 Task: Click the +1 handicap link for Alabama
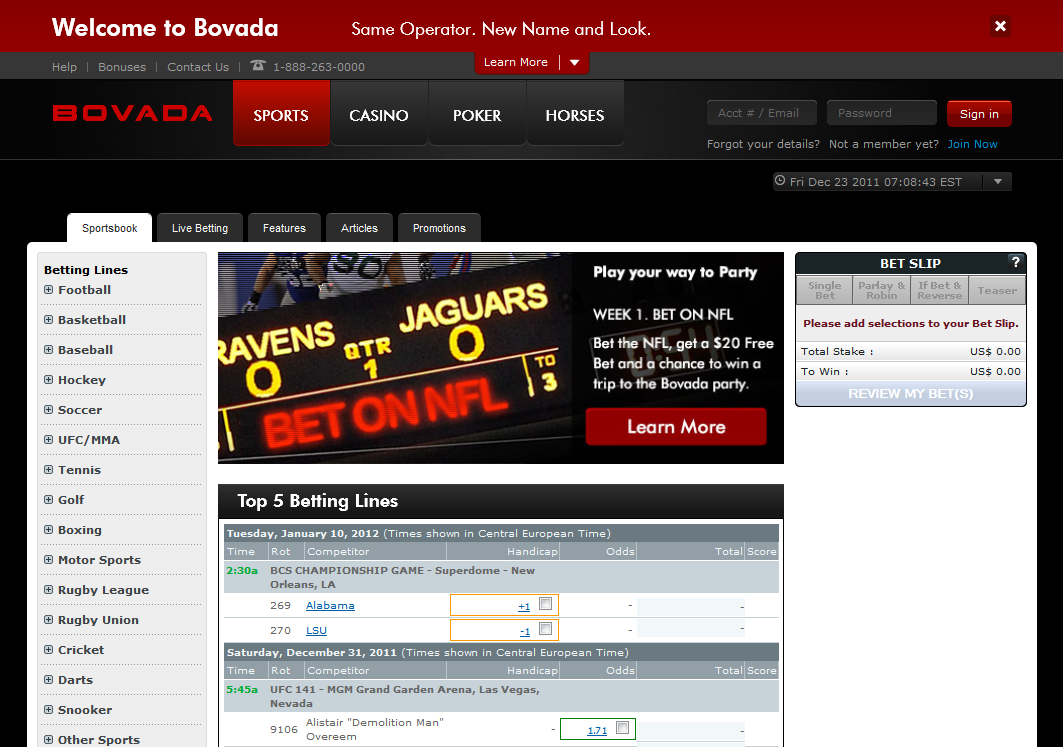point(524,607)
